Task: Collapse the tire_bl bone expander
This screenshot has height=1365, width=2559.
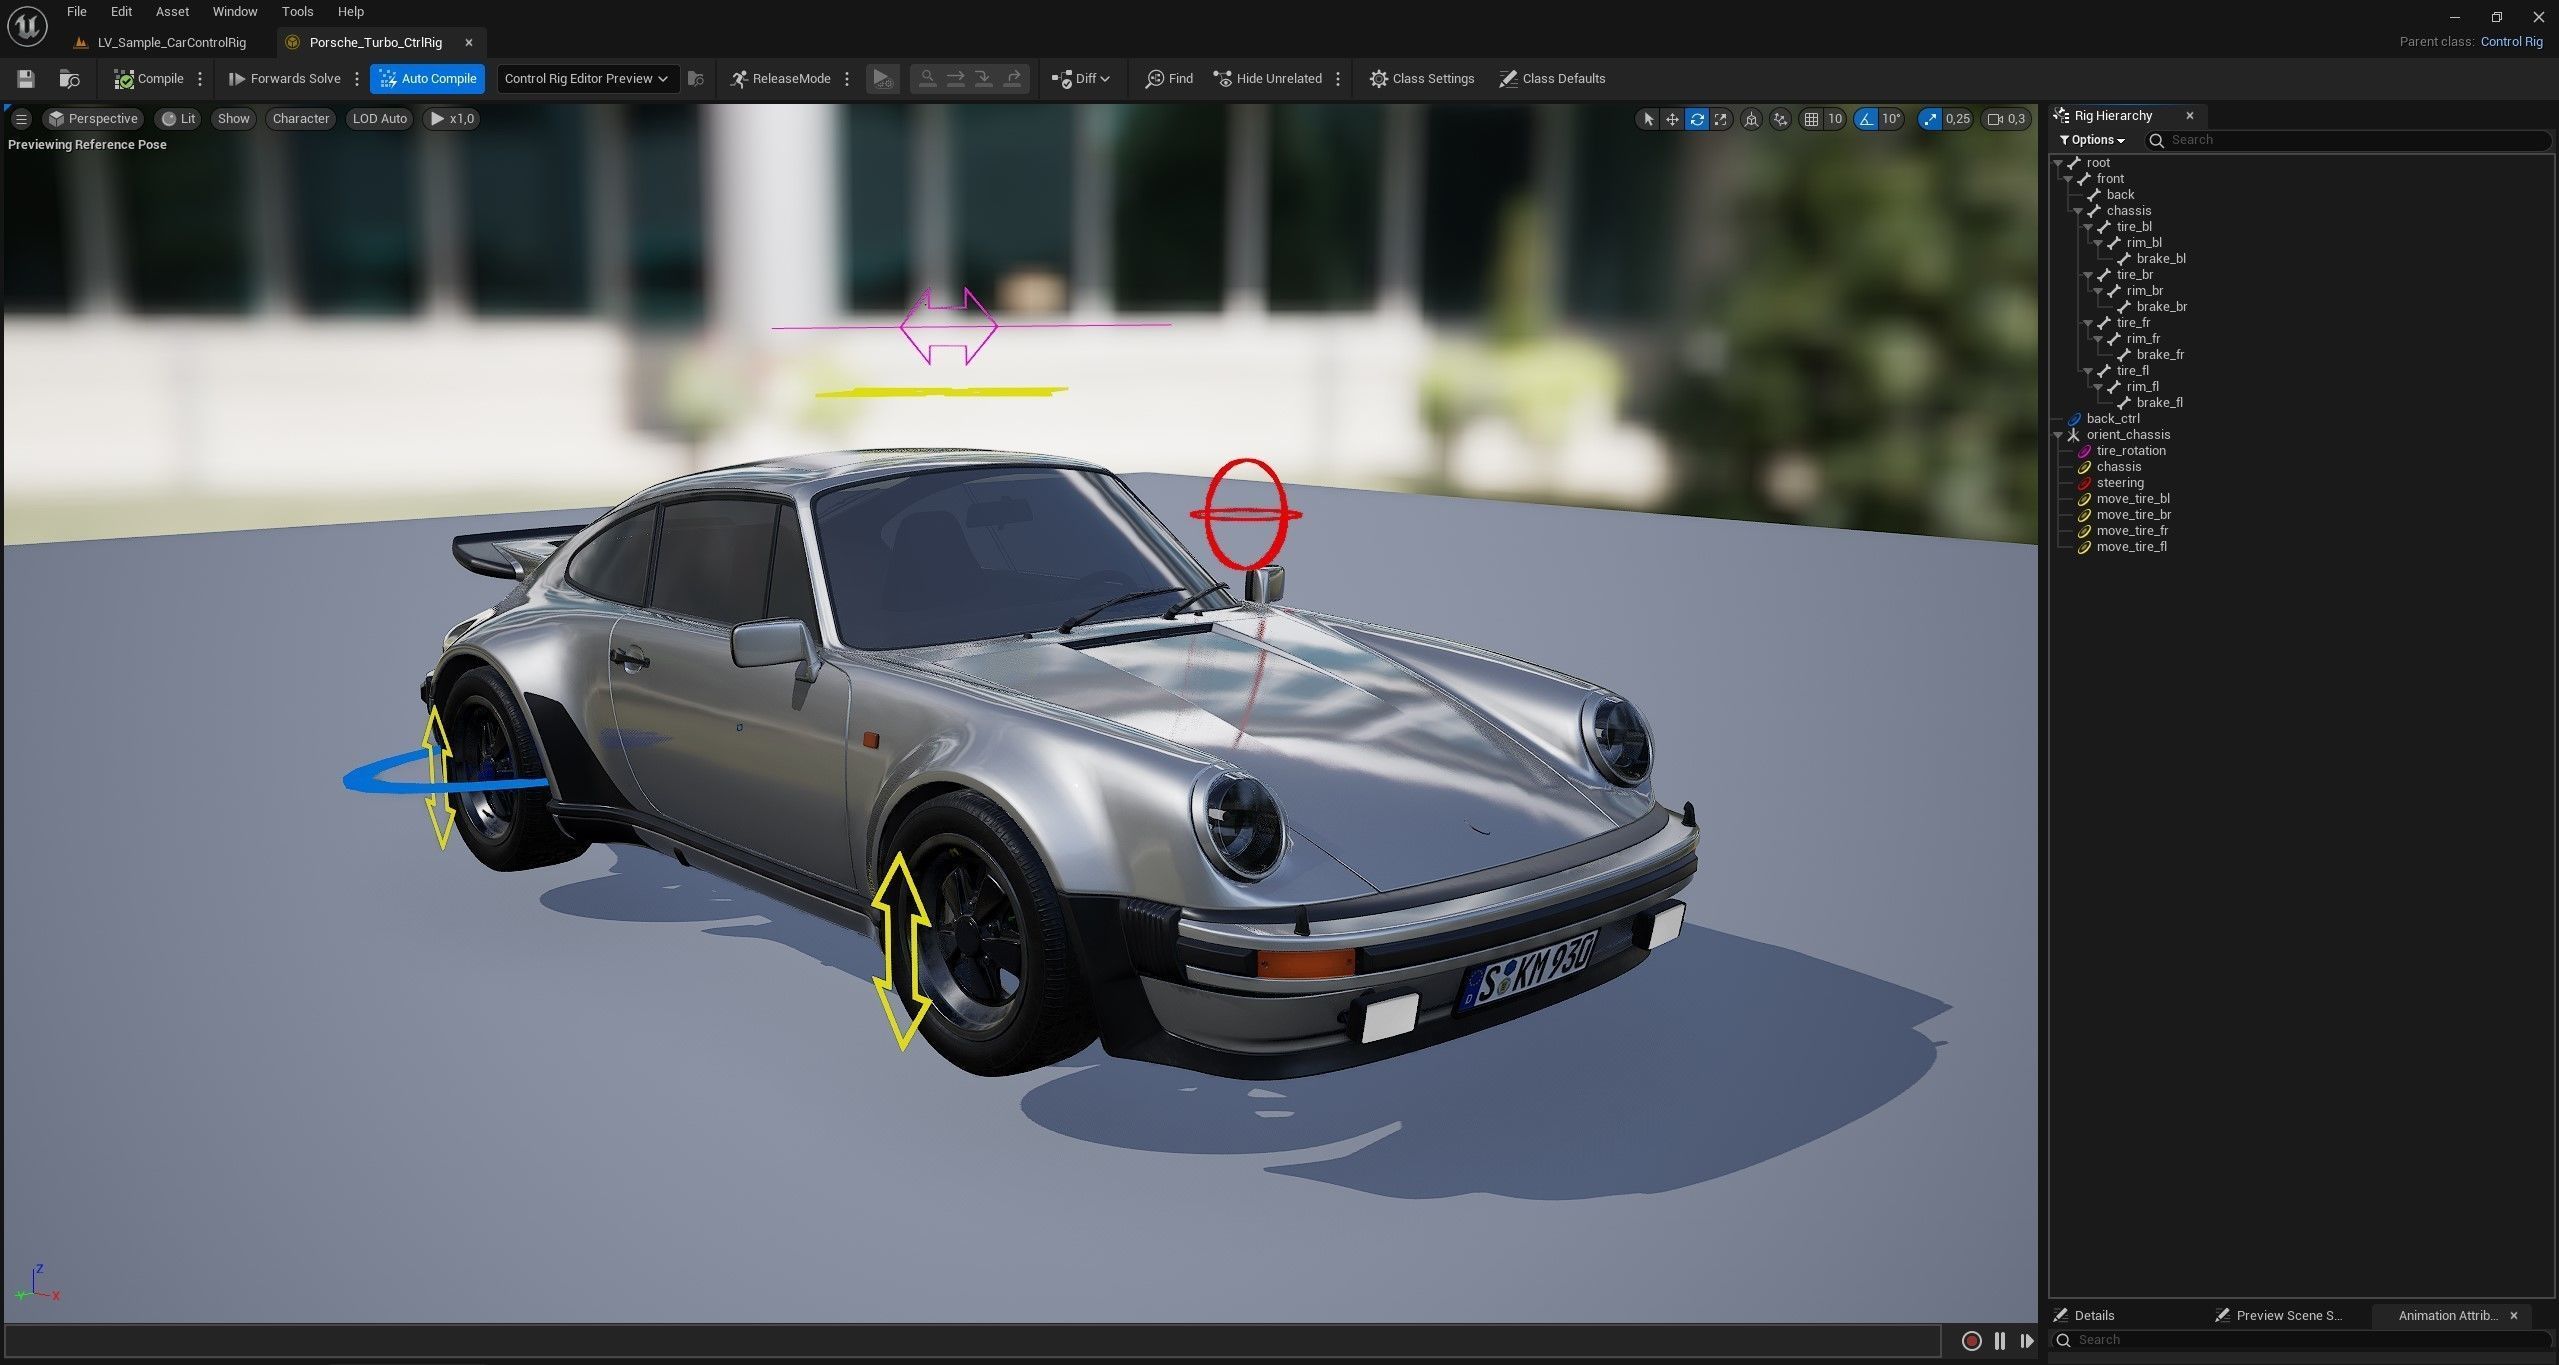Action: (2089, 227)
